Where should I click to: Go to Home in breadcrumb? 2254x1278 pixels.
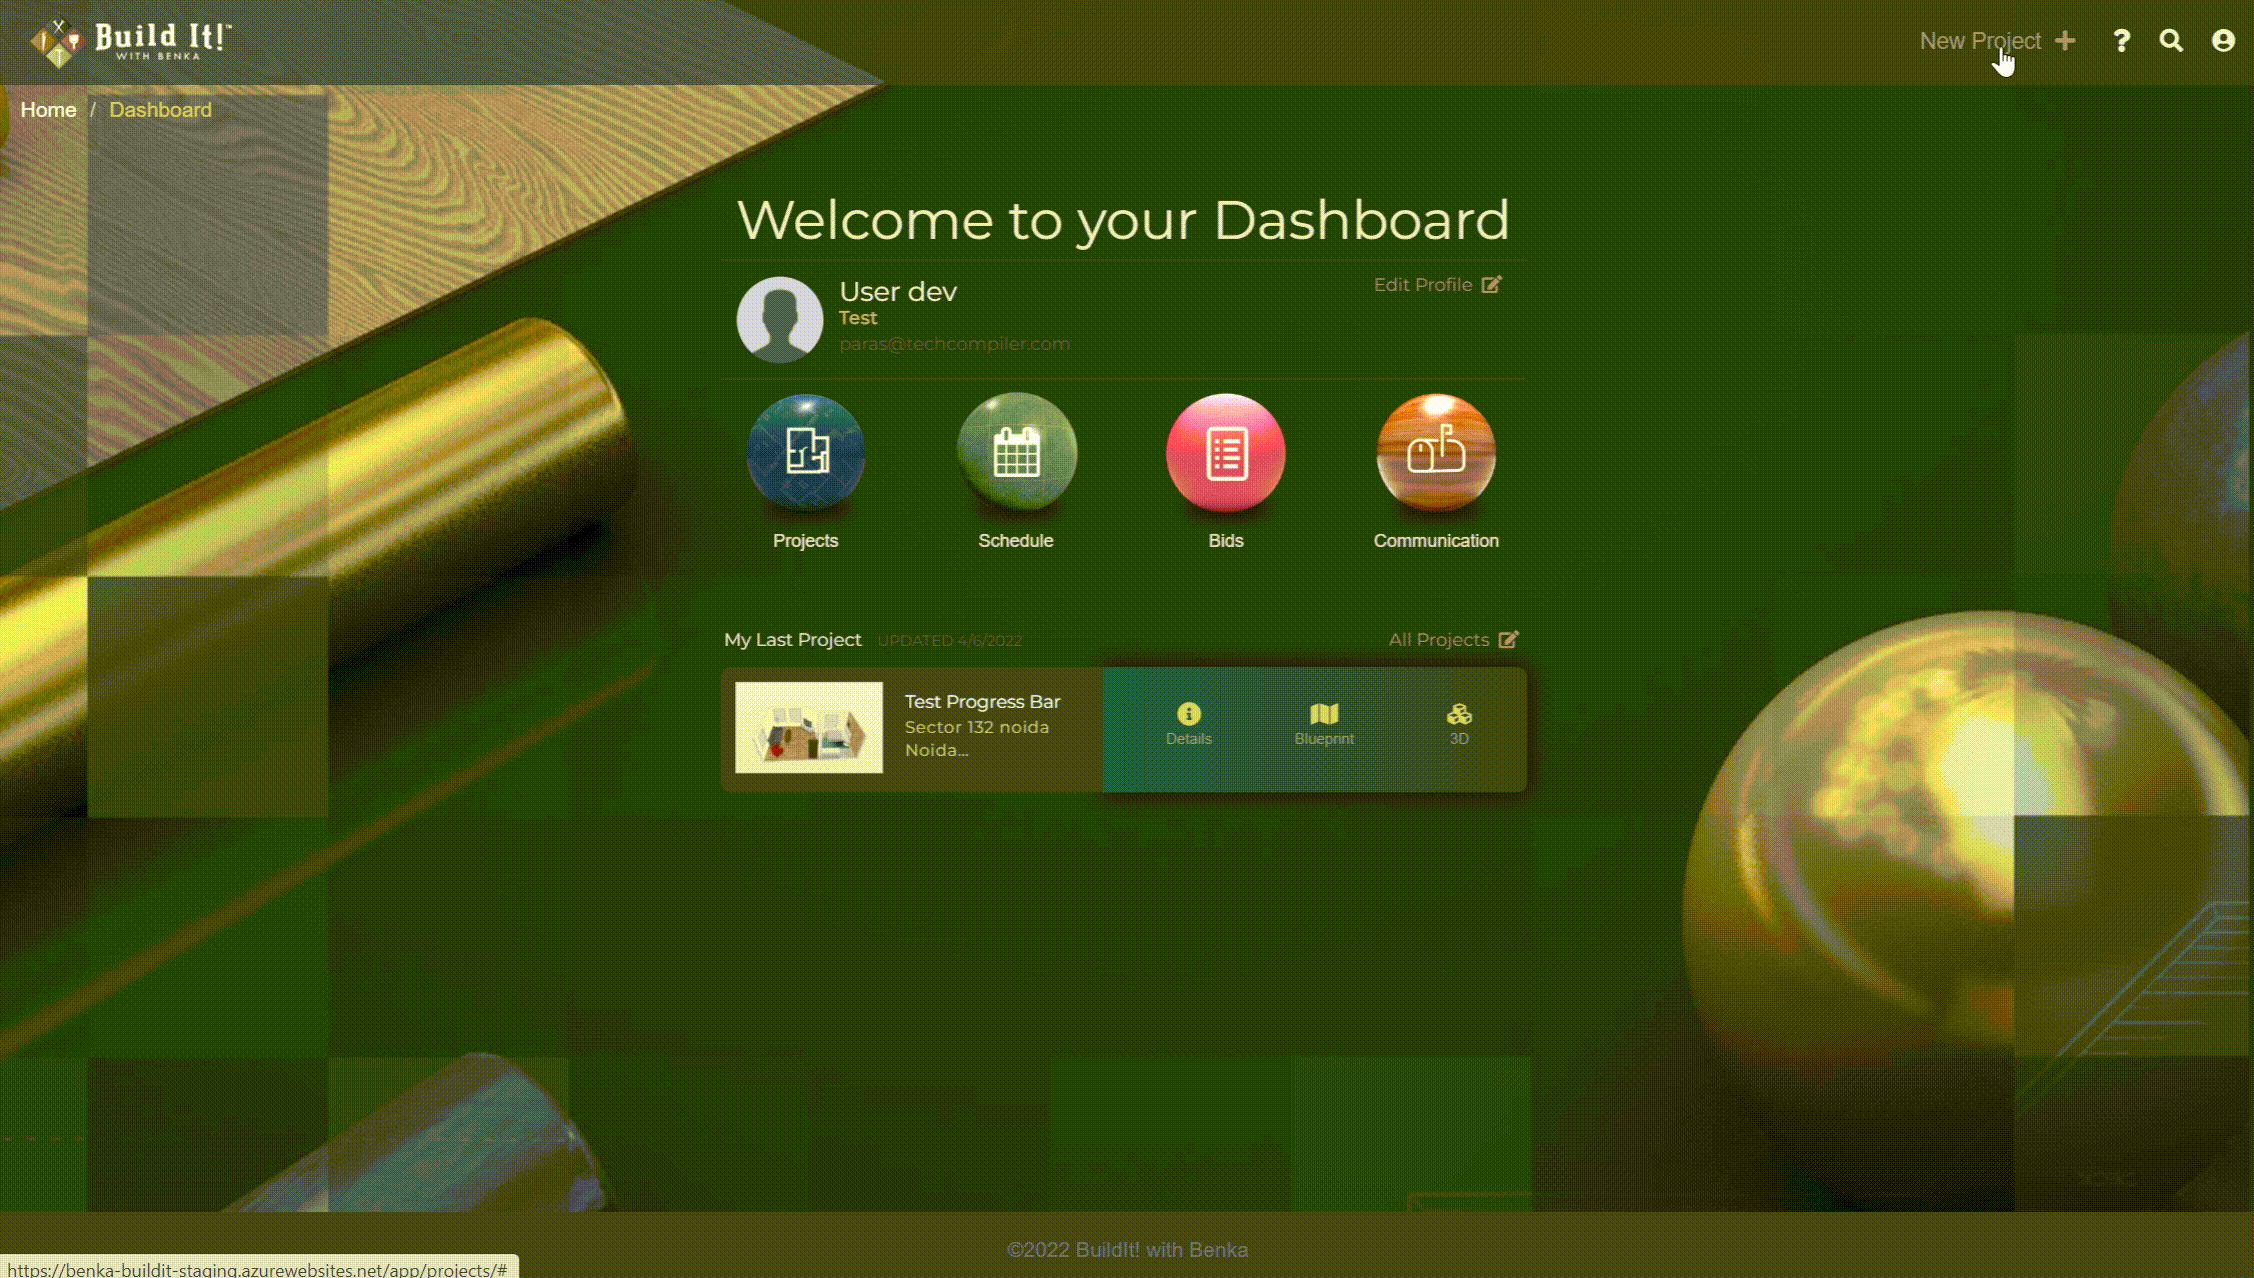(48, 110)
